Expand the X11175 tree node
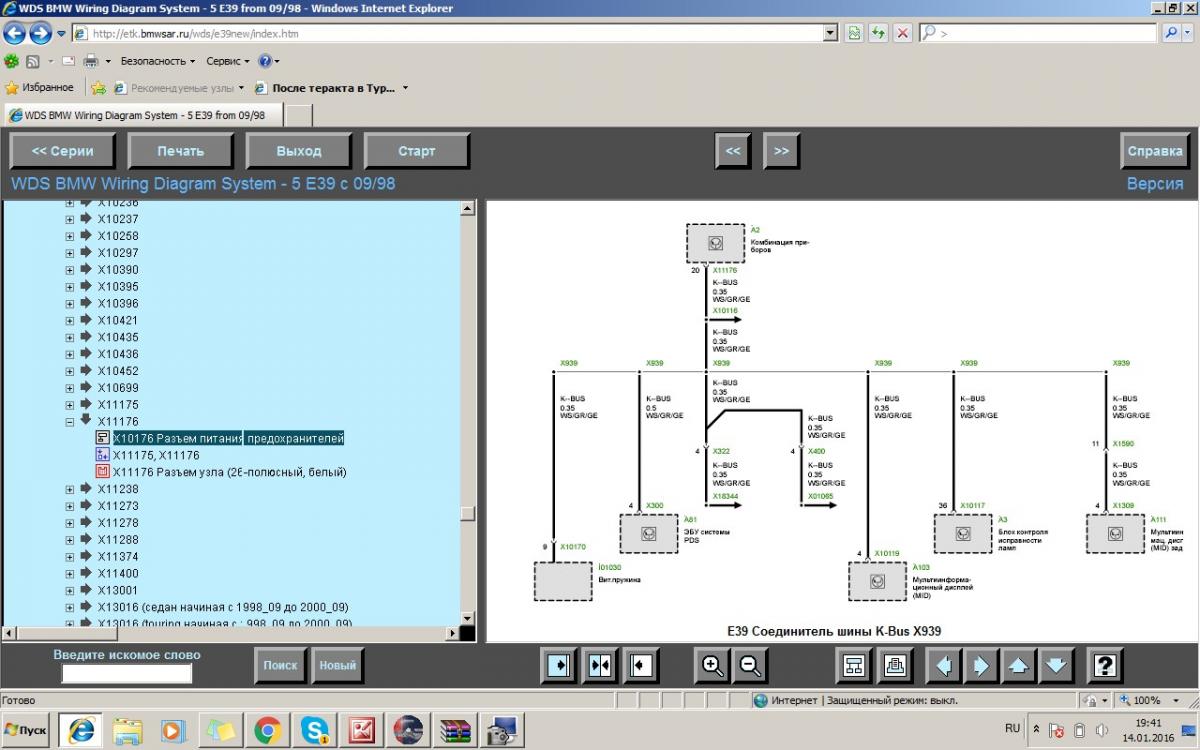 (x=70, y=405)
